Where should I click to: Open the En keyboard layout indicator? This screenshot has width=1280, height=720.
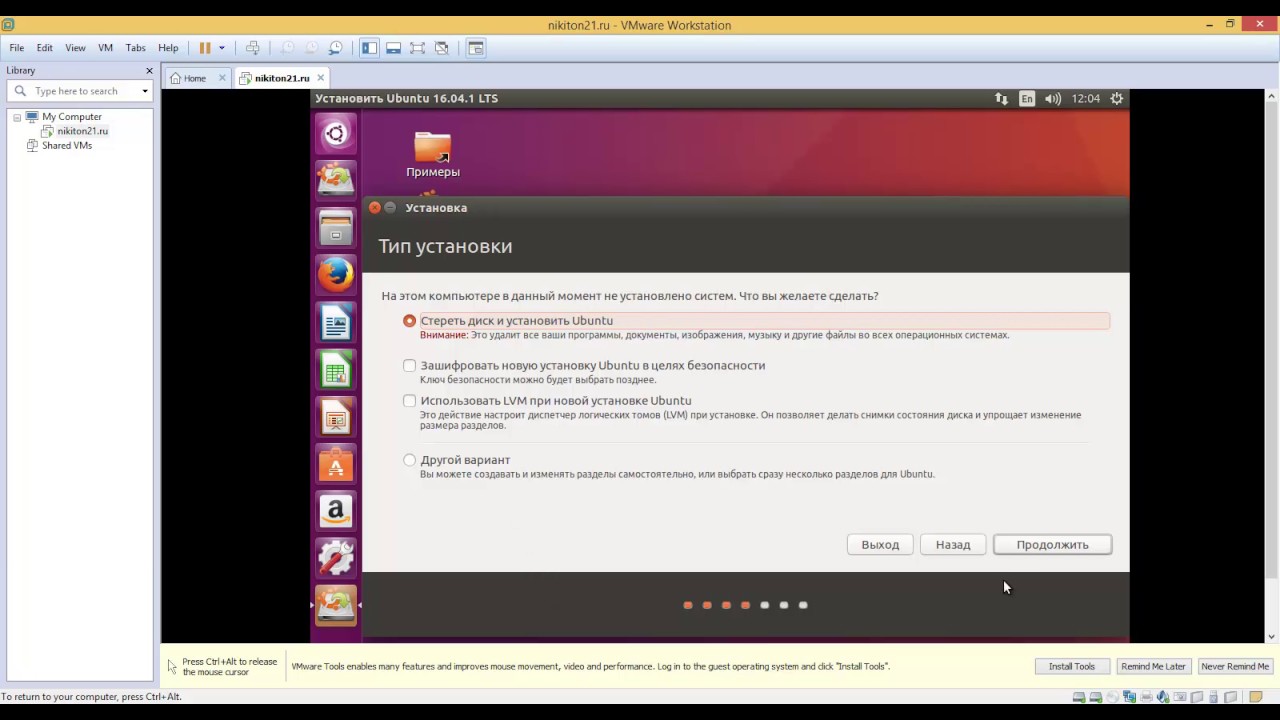point(1027,98)
